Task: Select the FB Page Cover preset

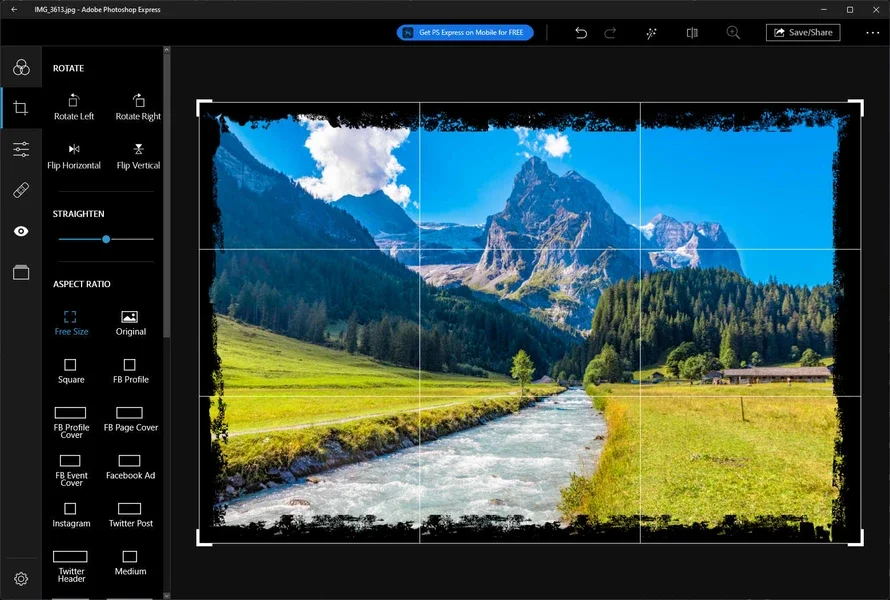Action: (x=130, y=417)
